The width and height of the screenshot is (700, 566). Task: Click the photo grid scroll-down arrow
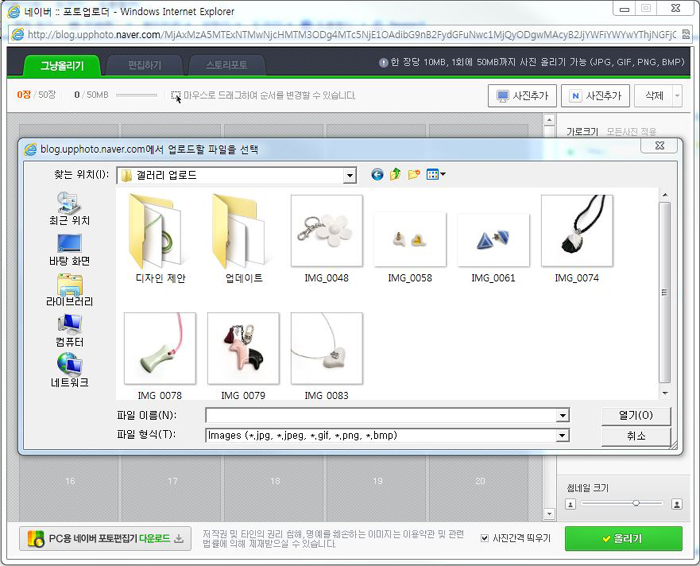[549, 514]
